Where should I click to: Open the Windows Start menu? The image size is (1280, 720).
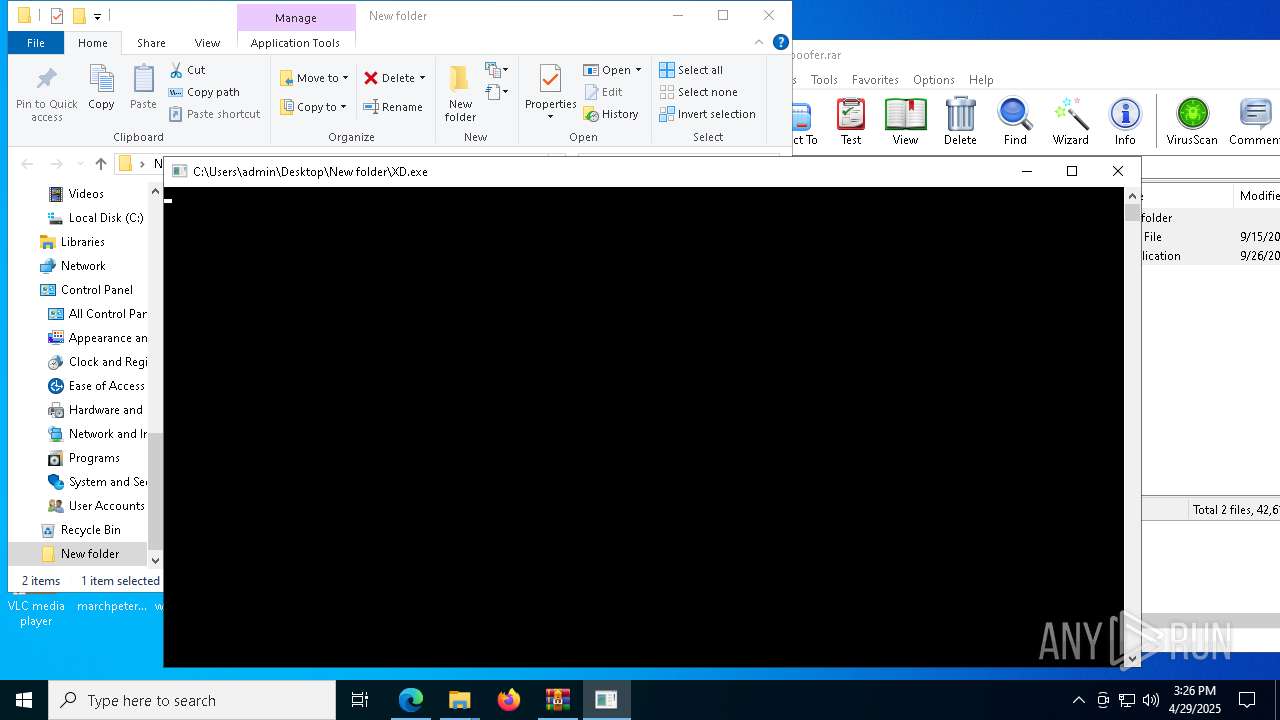coord(24,700)
